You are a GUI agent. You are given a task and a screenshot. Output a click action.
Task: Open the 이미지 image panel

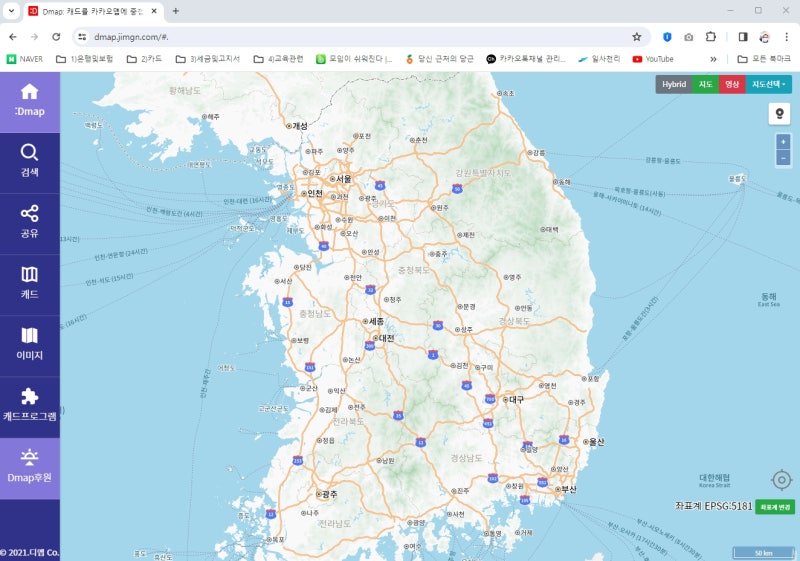pos(30,346)
